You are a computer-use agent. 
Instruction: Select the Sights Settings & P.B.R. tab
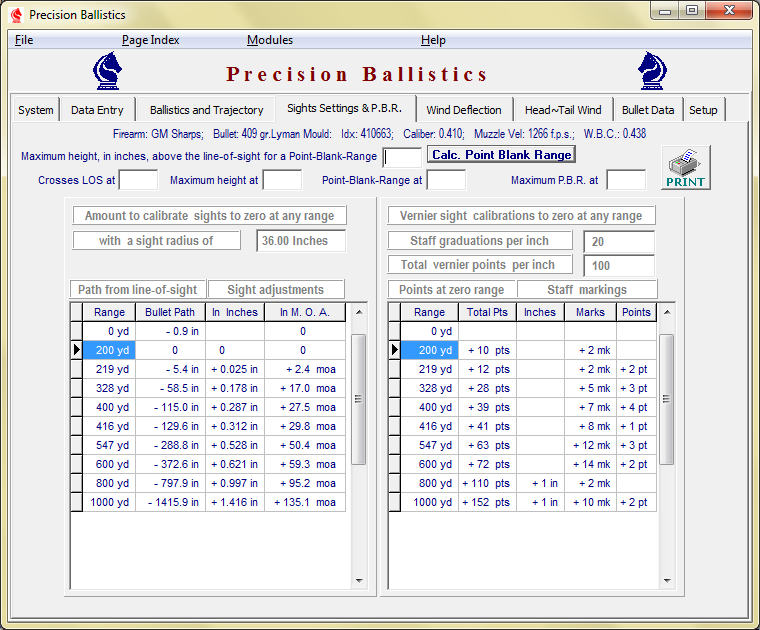pos(345,109)
